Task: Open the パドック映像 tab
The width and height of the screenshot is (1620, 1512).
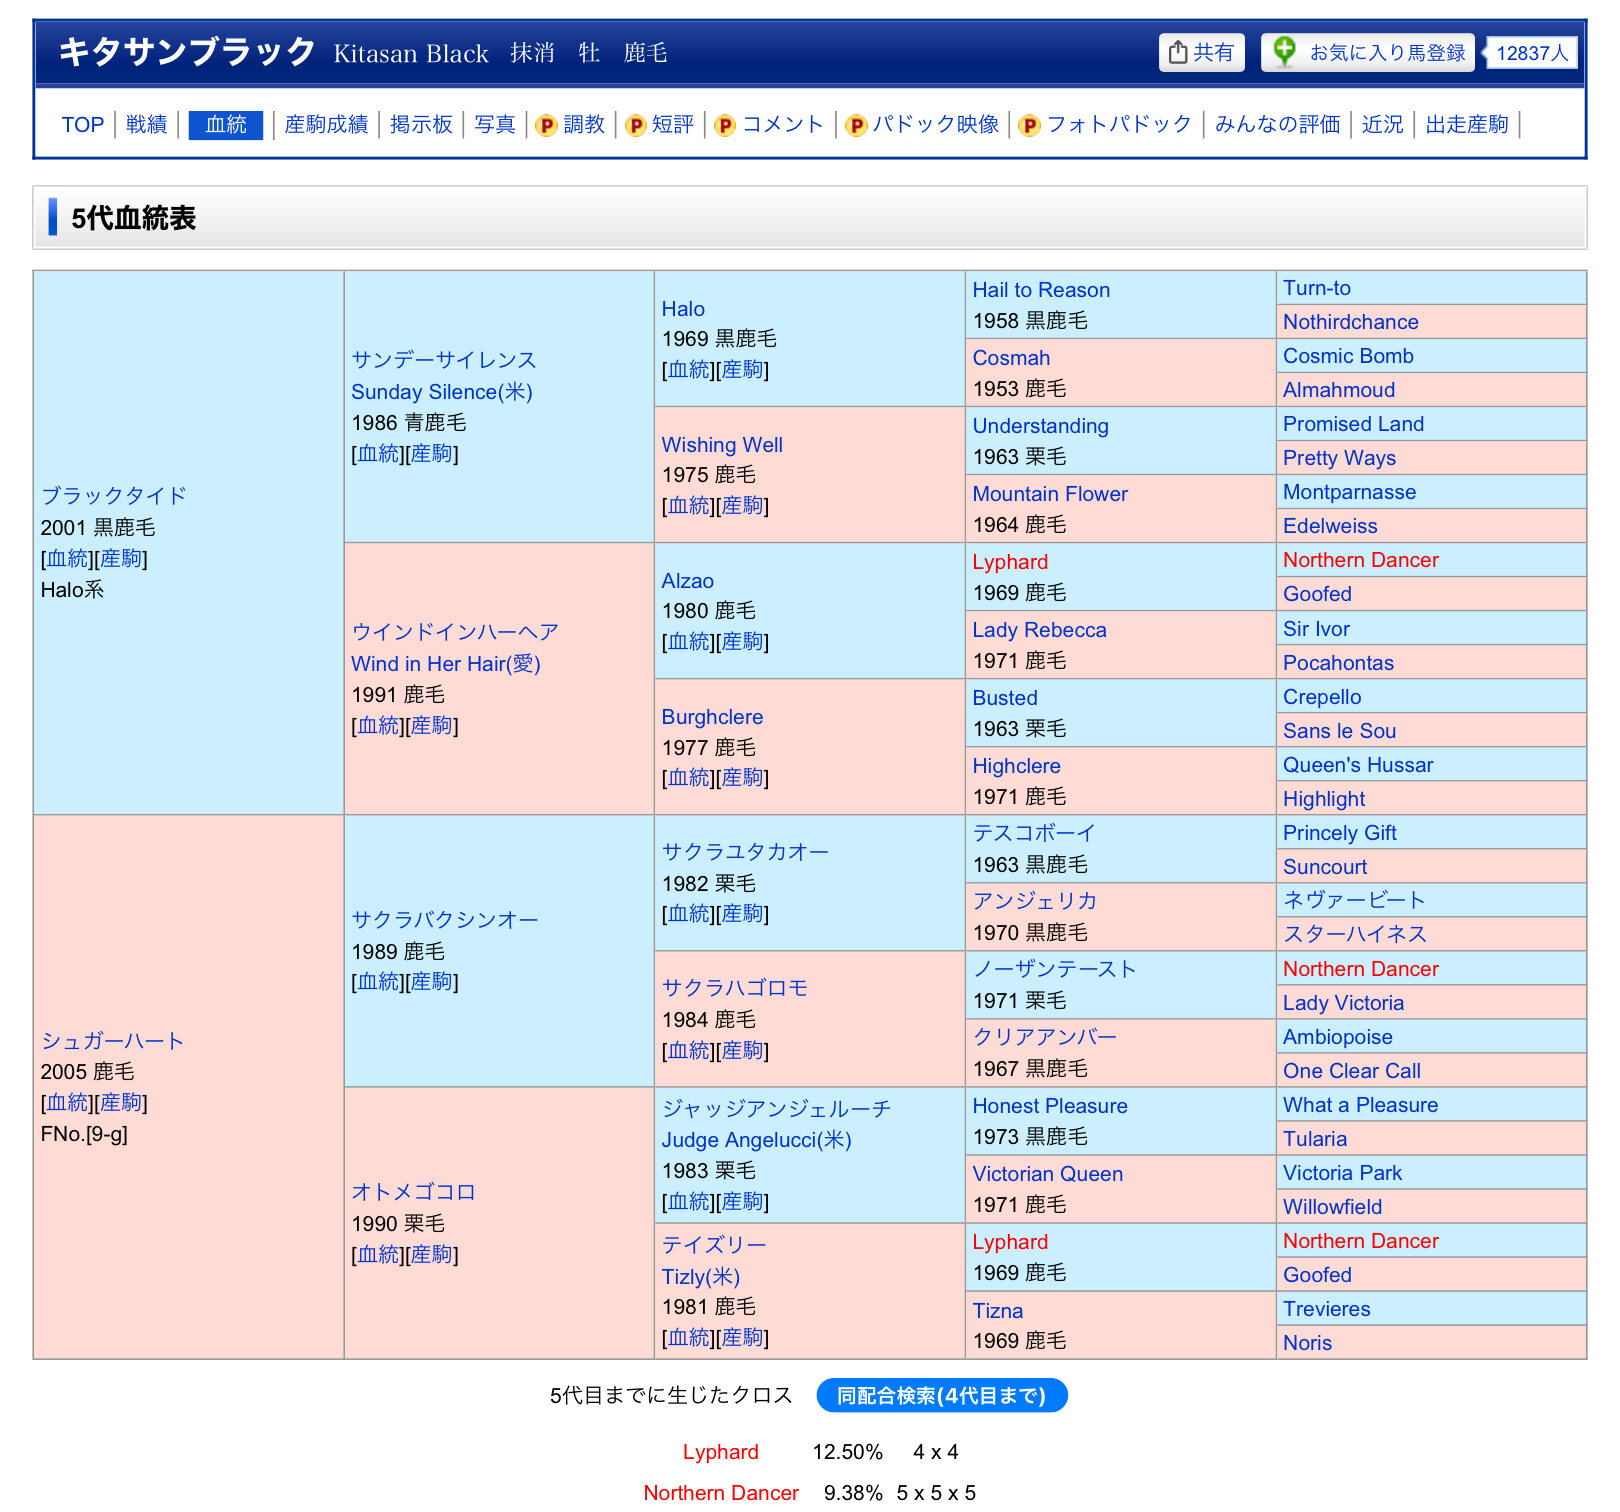Action: click(936, 124)
